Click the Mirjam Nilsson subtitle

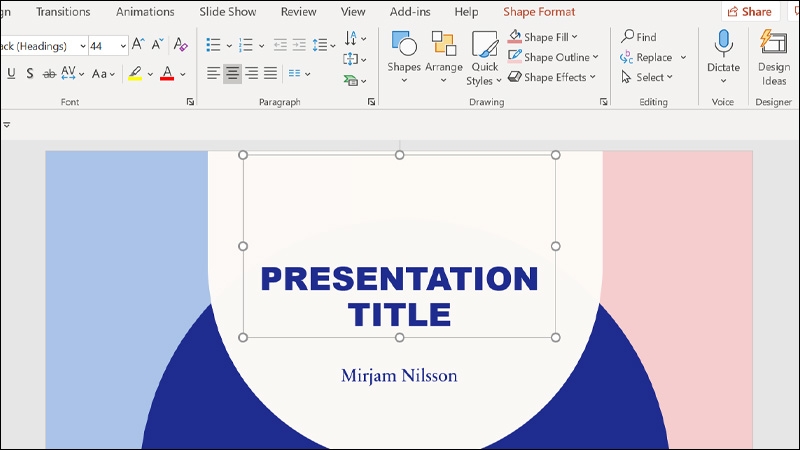point(399,376)
